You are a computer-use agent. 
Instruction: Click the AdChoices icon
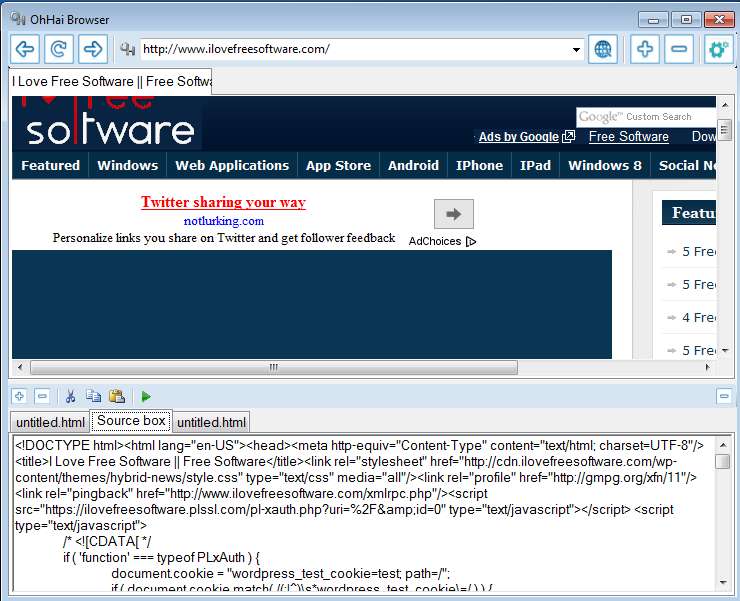coord(471,241)
